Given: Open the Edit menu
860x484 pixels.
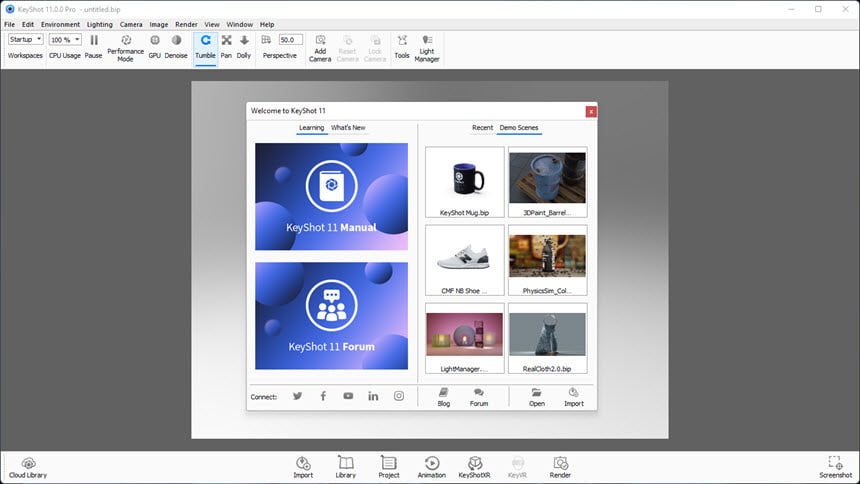Looking at the screenshot, I should [x=28, y=24].
